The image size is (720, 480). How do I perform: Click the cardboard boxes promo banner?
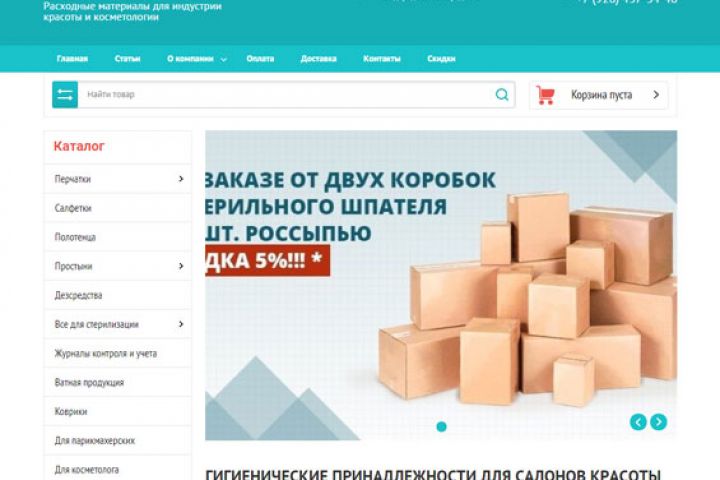[x=441, y=285]
